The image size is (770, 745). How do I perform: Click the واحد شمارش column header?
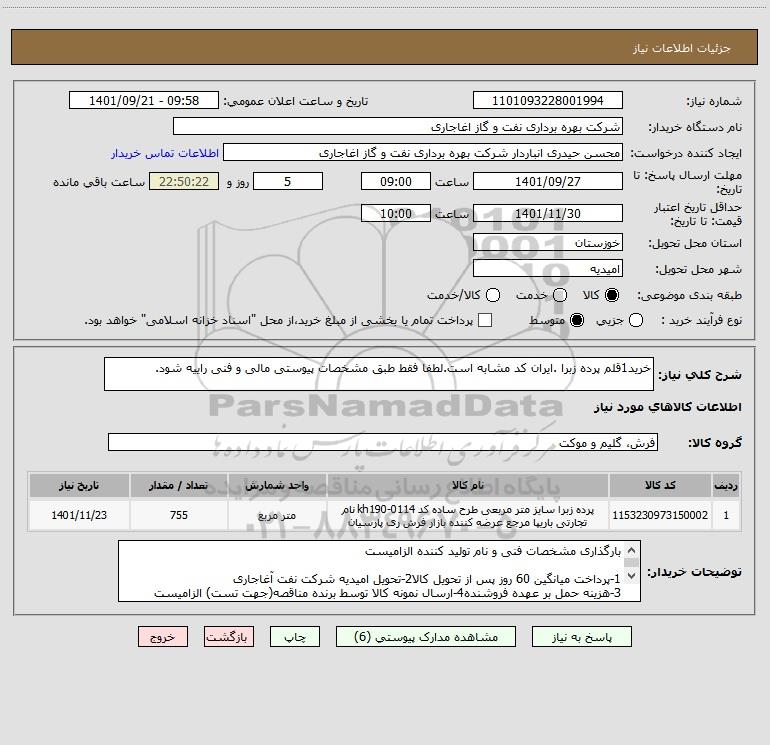pyautogui.click(x=277, y=485)
